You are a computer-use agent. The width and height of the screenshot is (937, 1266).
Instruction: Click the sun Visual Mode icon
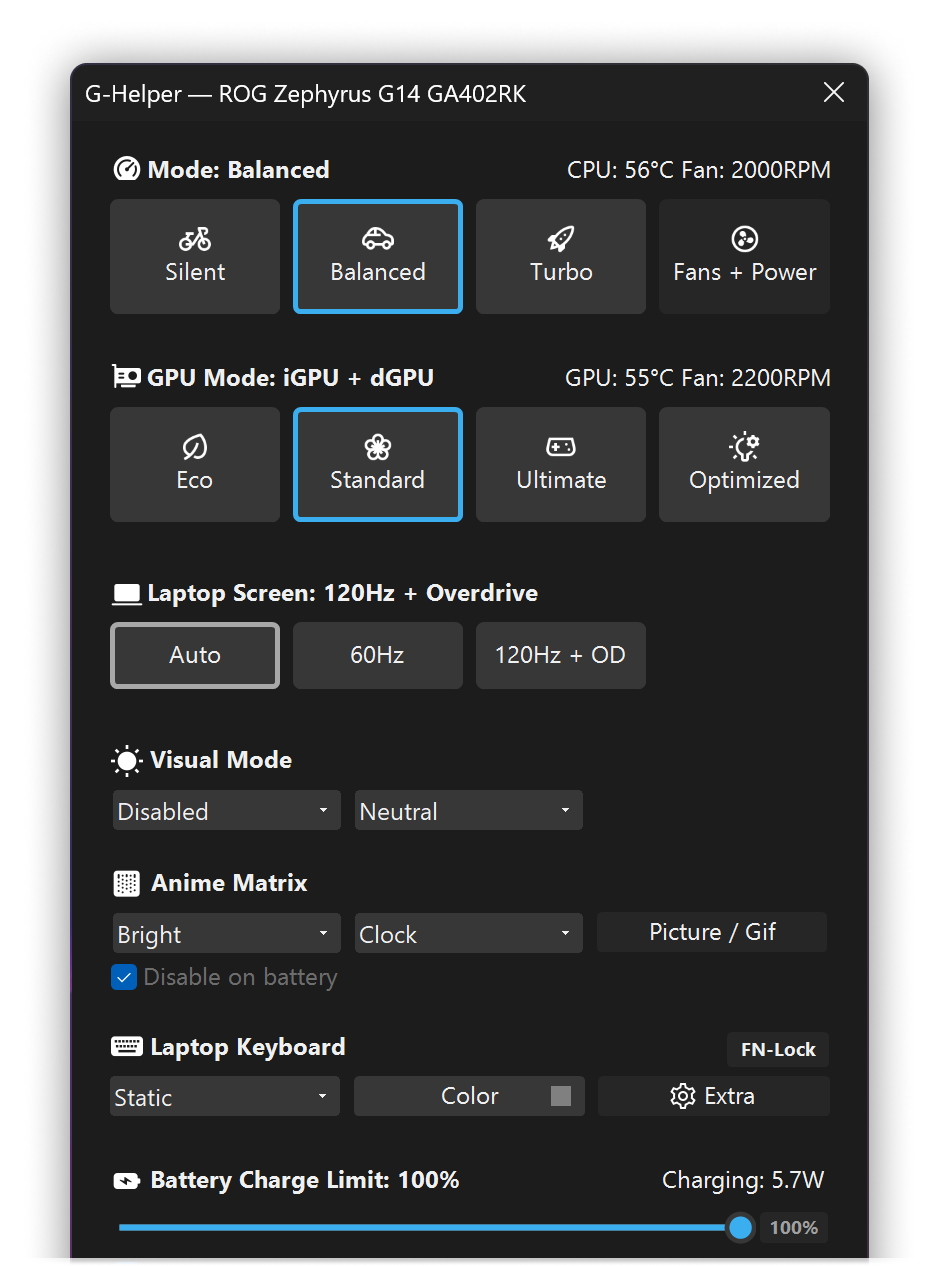click(x=127, y=761)
